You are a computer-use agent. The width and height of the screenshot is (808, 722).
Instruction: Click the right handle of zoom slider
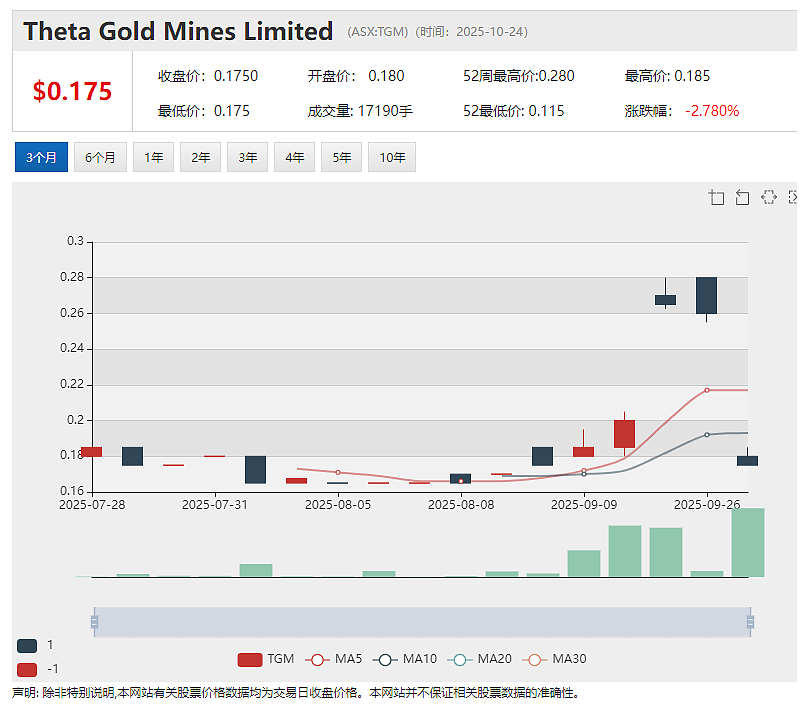coord(750,622)
